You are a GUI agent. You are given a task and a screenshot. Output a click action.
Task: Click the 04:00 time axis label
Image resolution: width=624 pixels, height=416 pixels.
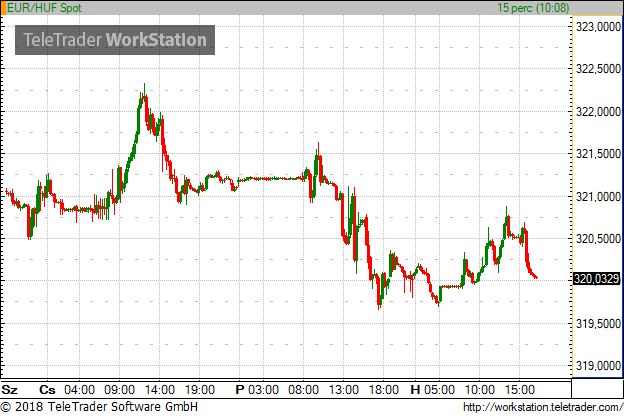click(x=80, y=389)
